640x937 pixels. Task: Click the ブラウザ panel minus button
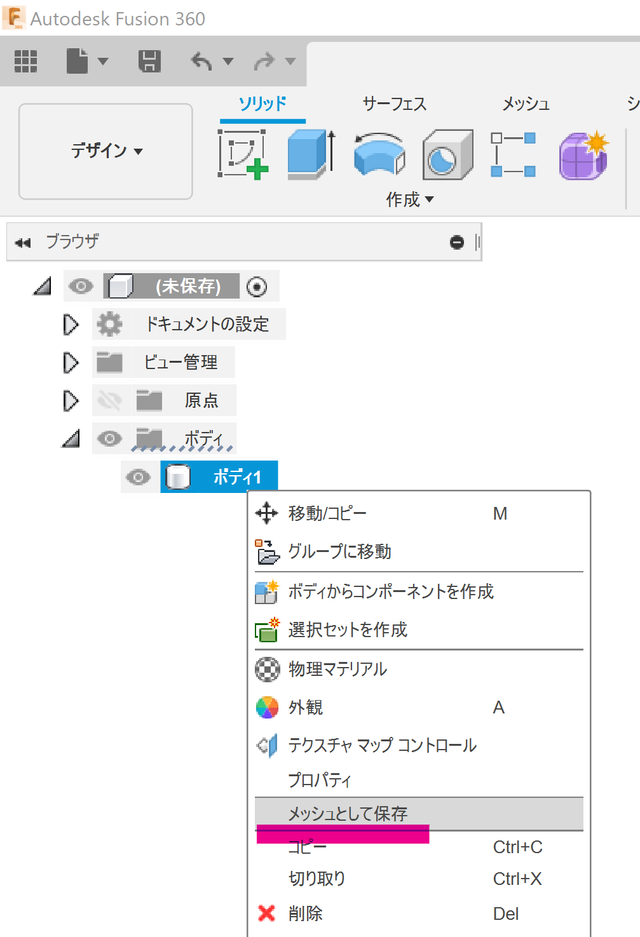pyautogui.click(x=457, y=242)
